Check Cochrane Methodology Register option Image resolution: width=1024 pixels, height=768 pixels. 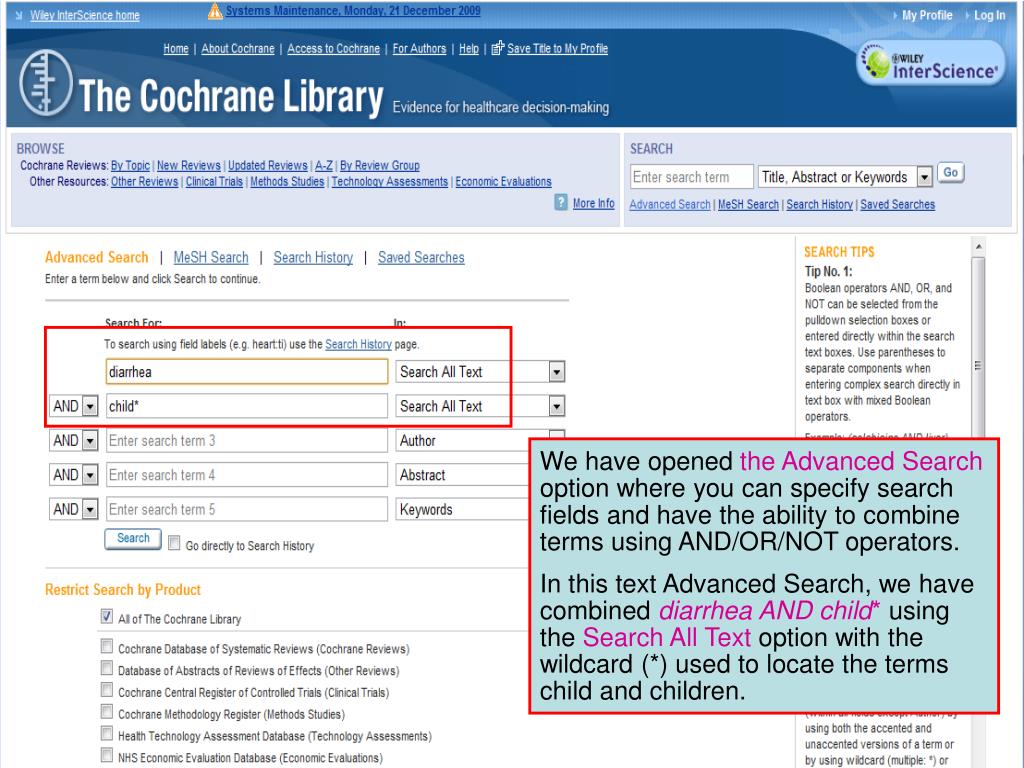107,712
